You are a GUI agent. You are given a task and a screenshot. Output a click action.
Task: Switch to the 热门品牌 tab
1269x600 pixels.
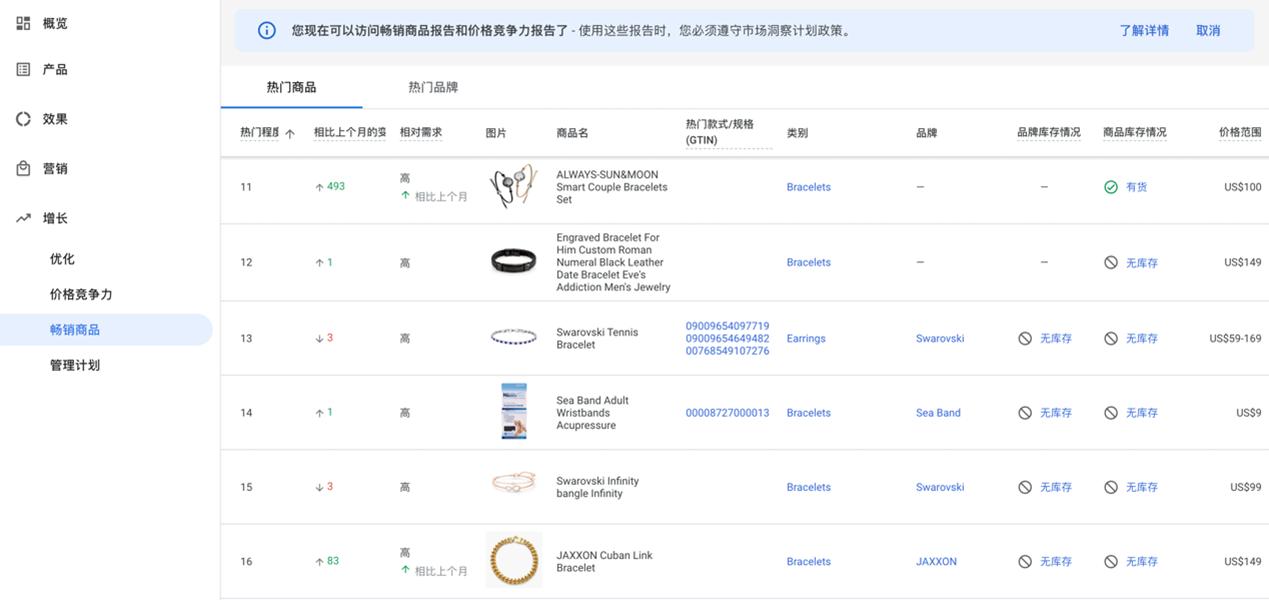(x=430, y=87)
